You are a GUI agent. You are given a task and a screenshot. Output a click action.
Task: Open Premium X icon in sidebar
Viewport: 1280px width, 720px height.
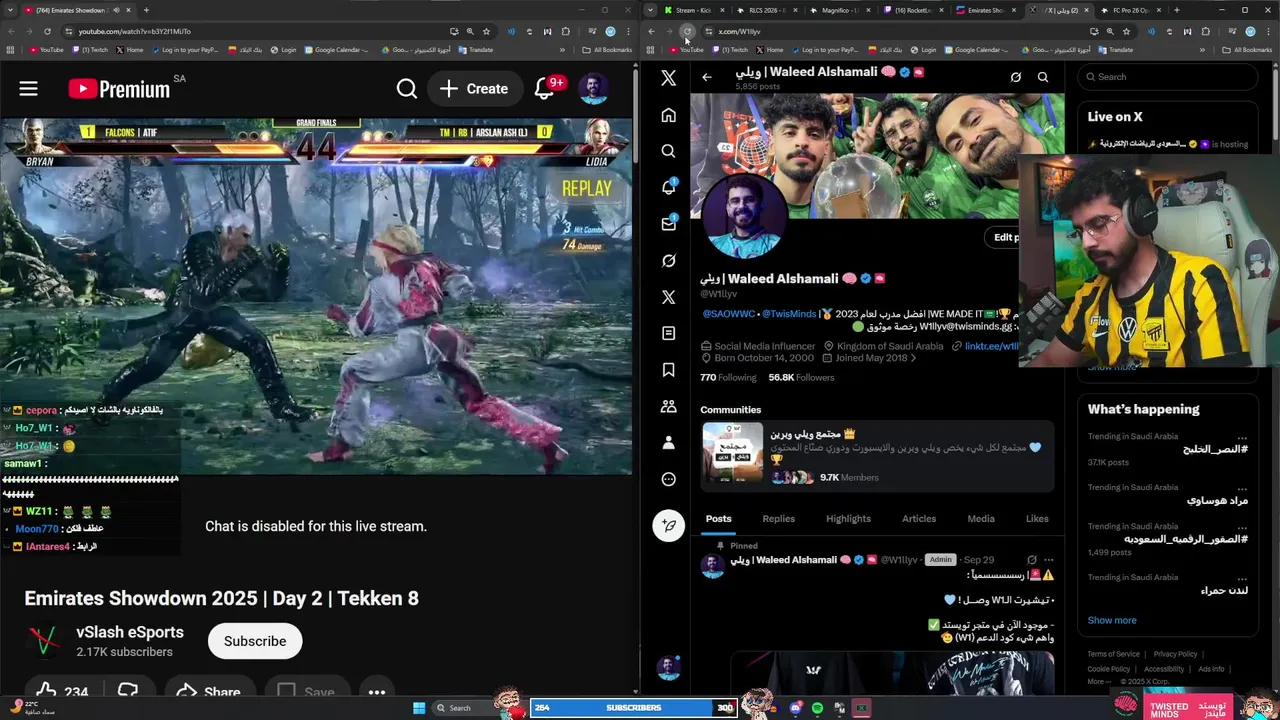[x=669, y=297]
